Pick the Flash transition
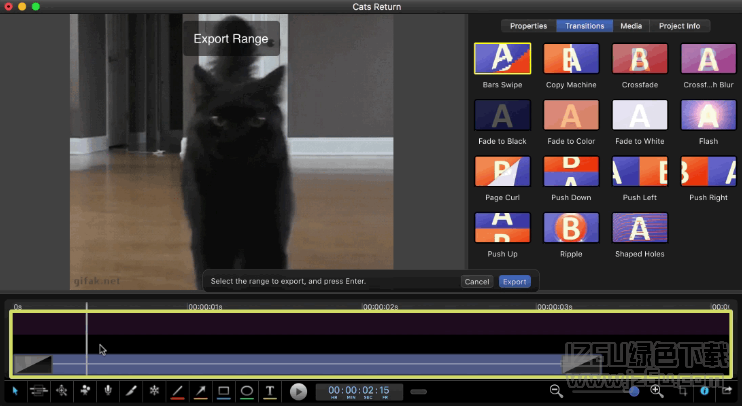The image size is (742, 406). click(x=708, y=115)
